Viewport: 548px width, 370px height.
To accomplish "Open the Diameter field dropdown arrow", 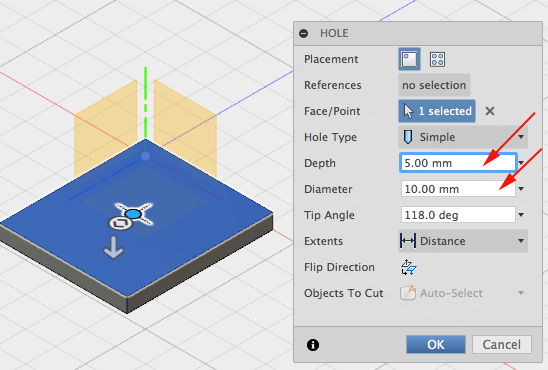I will (x=521, y=189).
